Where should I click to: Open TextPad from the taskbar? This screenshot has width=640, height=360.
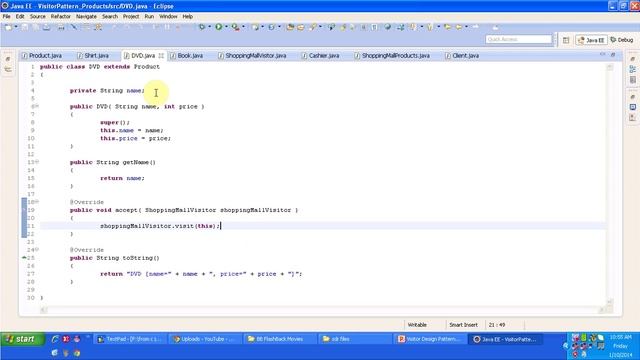[130, 339]
